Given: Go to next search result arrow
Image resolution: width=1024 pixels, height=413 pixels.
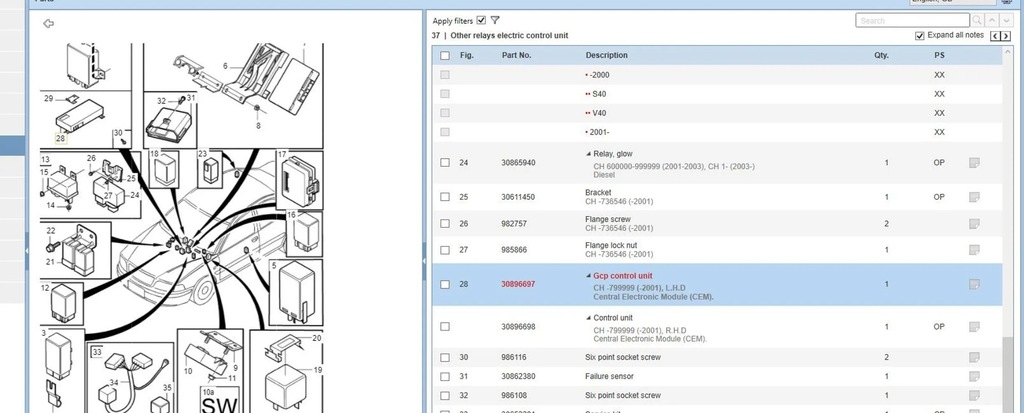Looking at the screenshot, I should pyautogui.click(x=1006, y=20).
